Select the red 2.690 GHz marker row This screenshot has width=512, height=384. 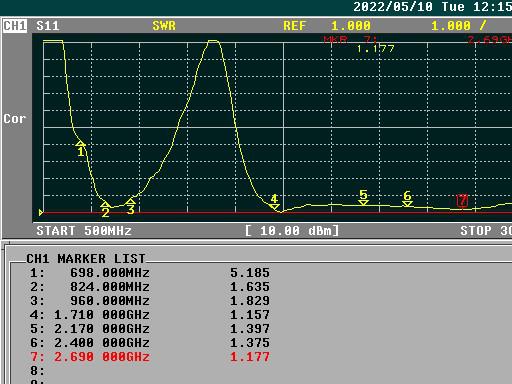click(150, 357)
